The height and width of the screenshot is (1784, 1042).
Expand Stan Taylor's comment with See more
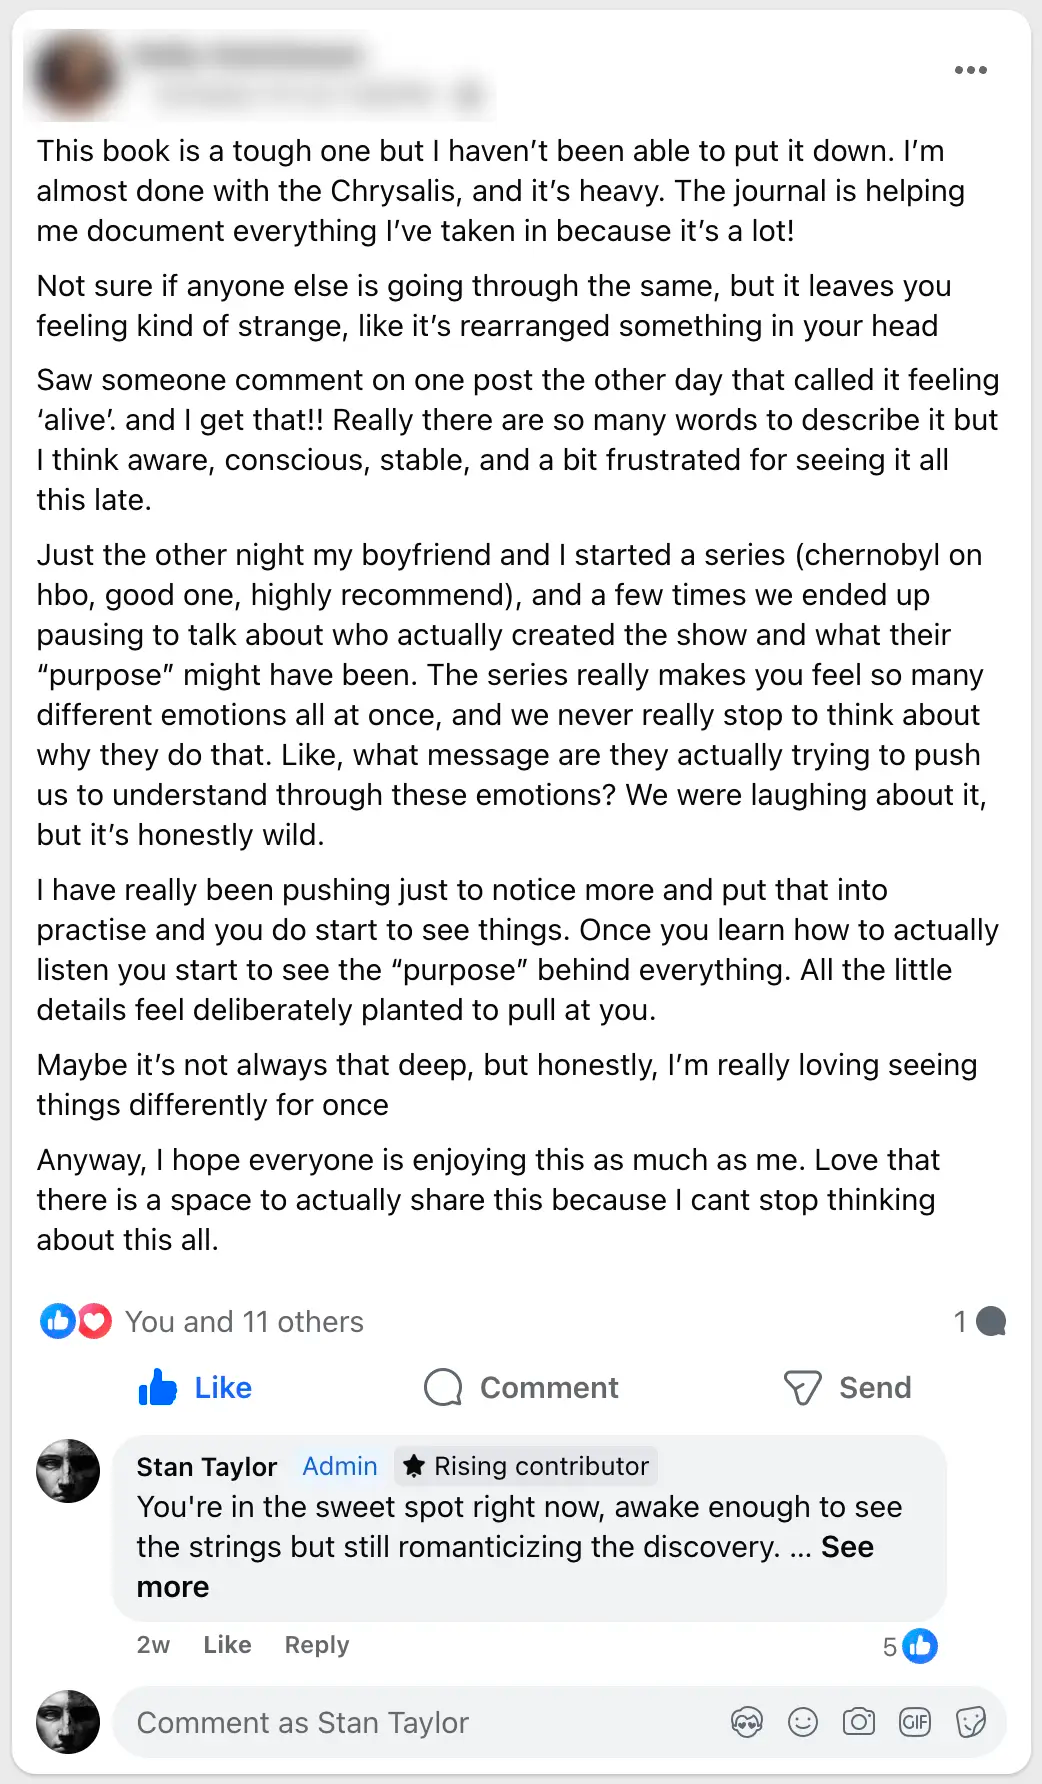pyautogui.click(x=847, y=1547)
